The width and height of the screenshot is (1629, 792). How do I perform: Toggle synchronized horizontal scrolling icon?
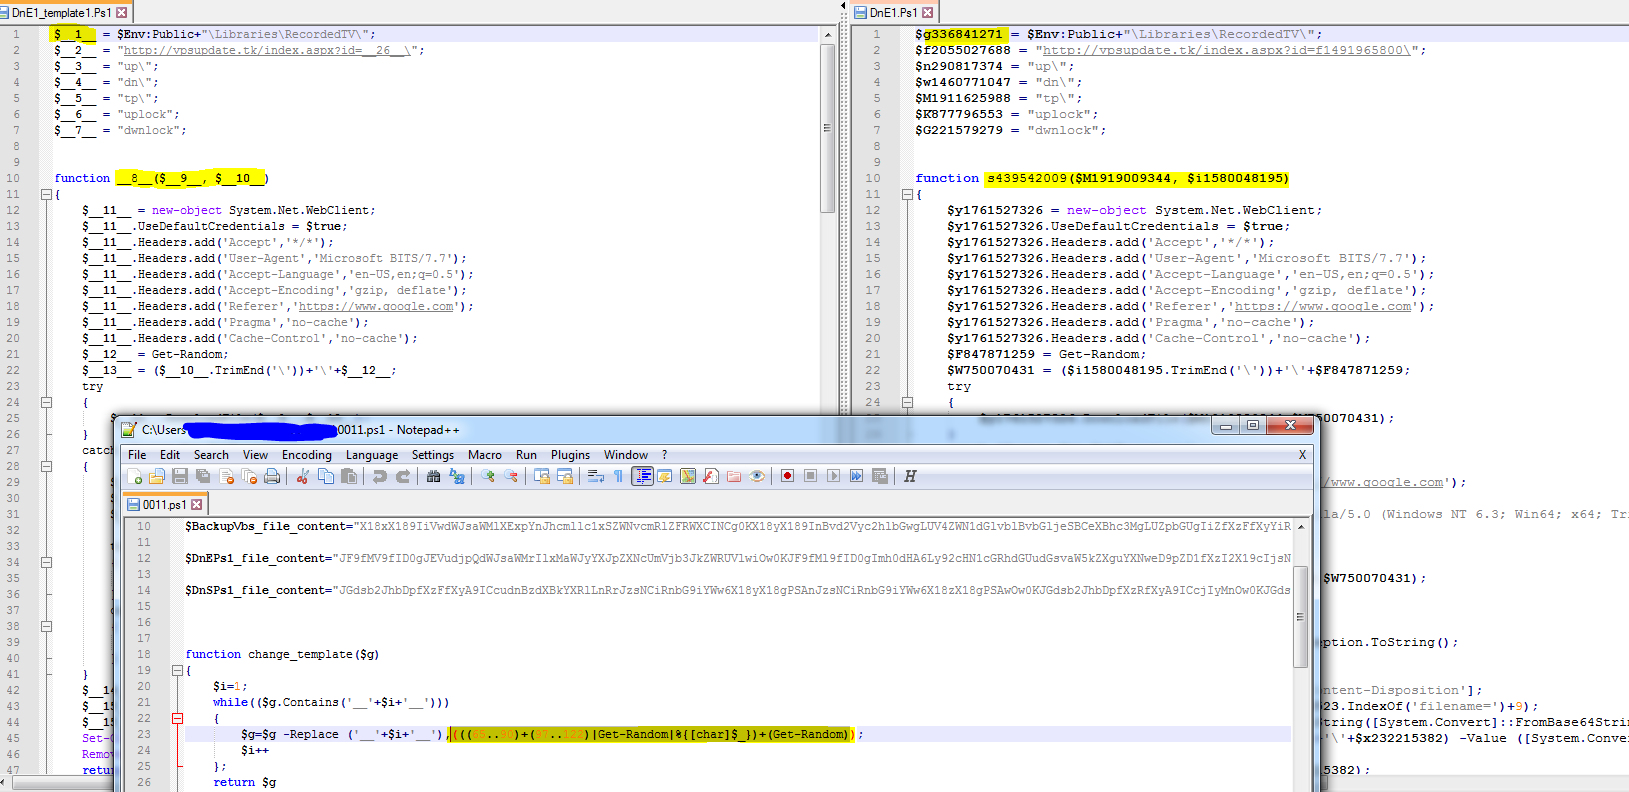565,476
